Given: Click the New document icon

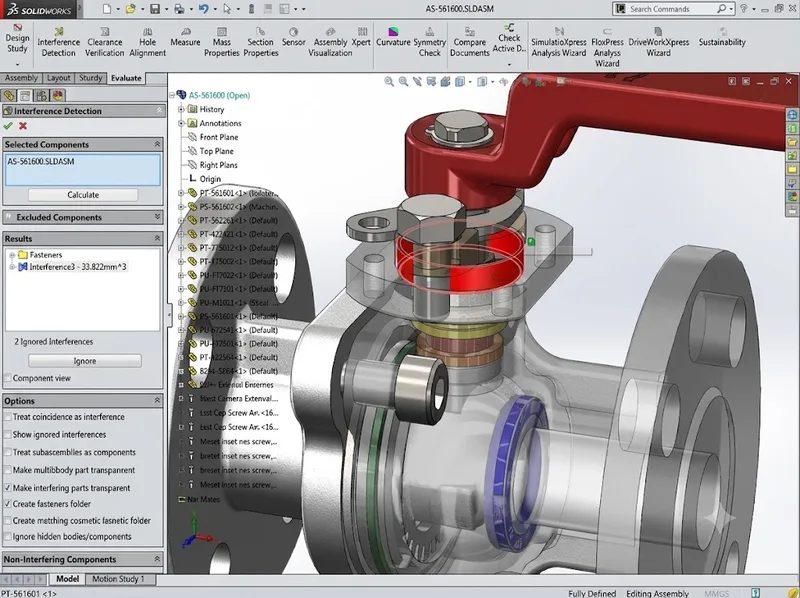Looking at the screenshot, I should pos(107,9).
